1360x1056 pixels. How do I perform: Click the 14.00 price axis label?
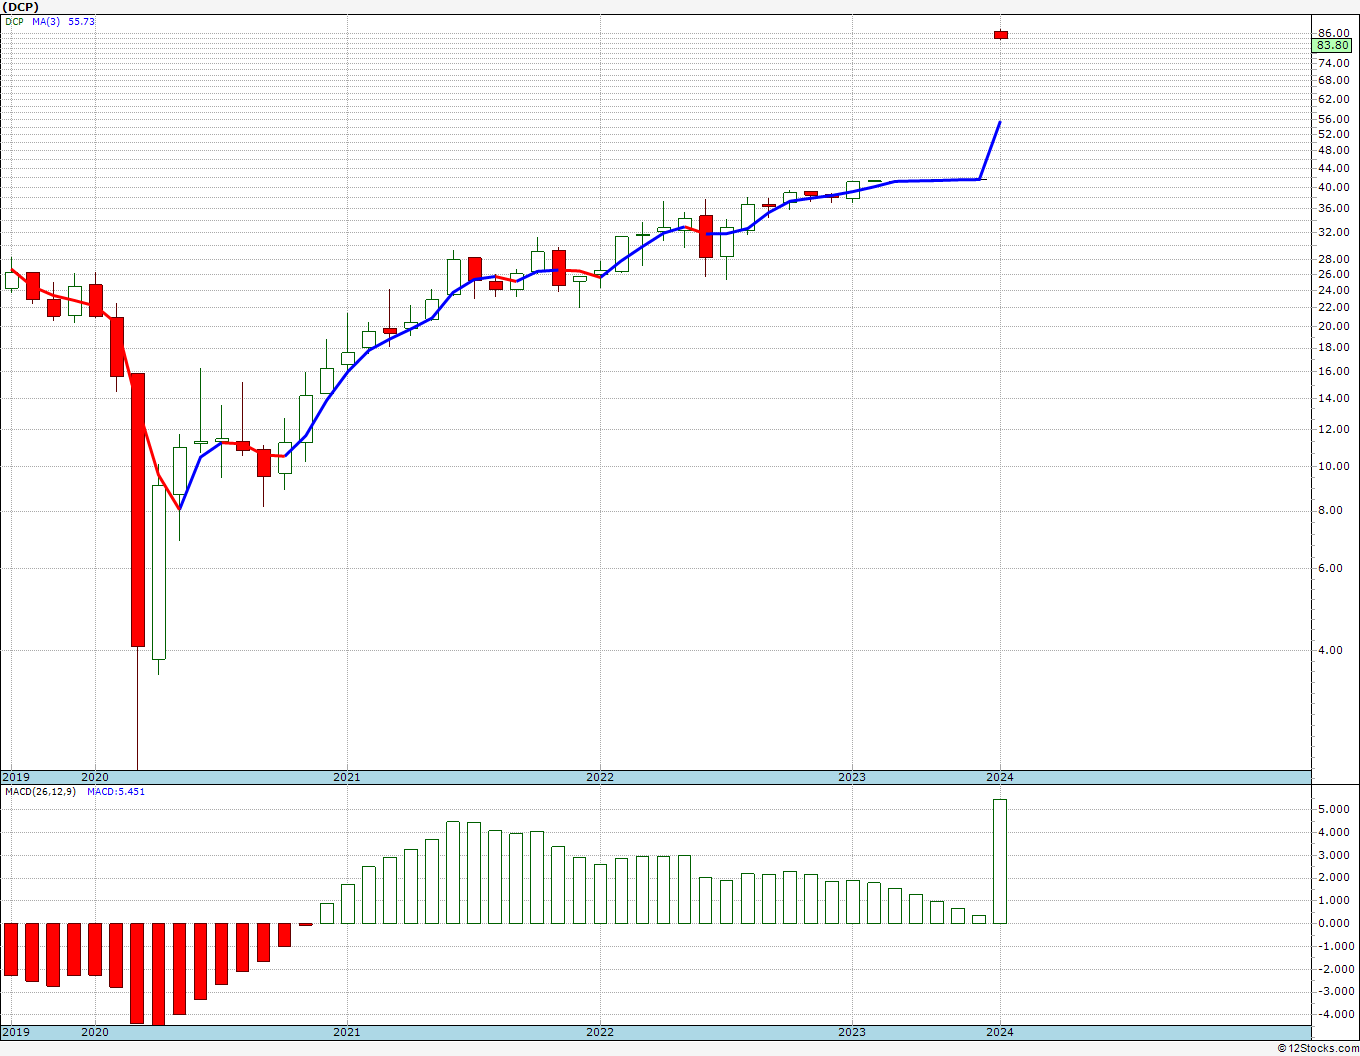(x=1334, y=398)
